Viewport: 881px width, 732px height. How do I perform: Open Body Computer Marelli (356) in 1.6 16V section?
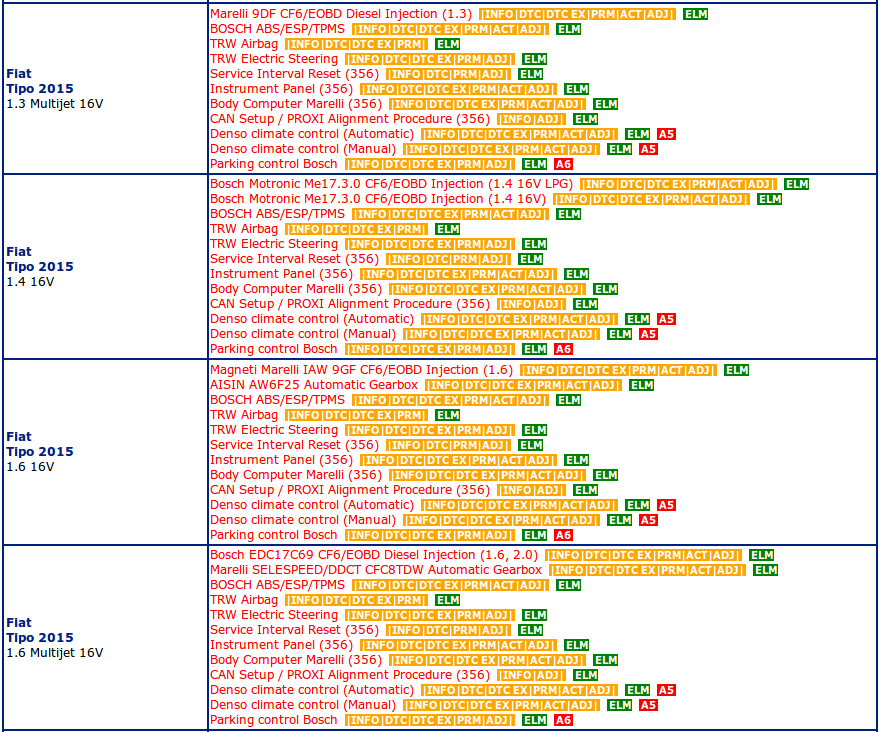[x=296, y=475]
